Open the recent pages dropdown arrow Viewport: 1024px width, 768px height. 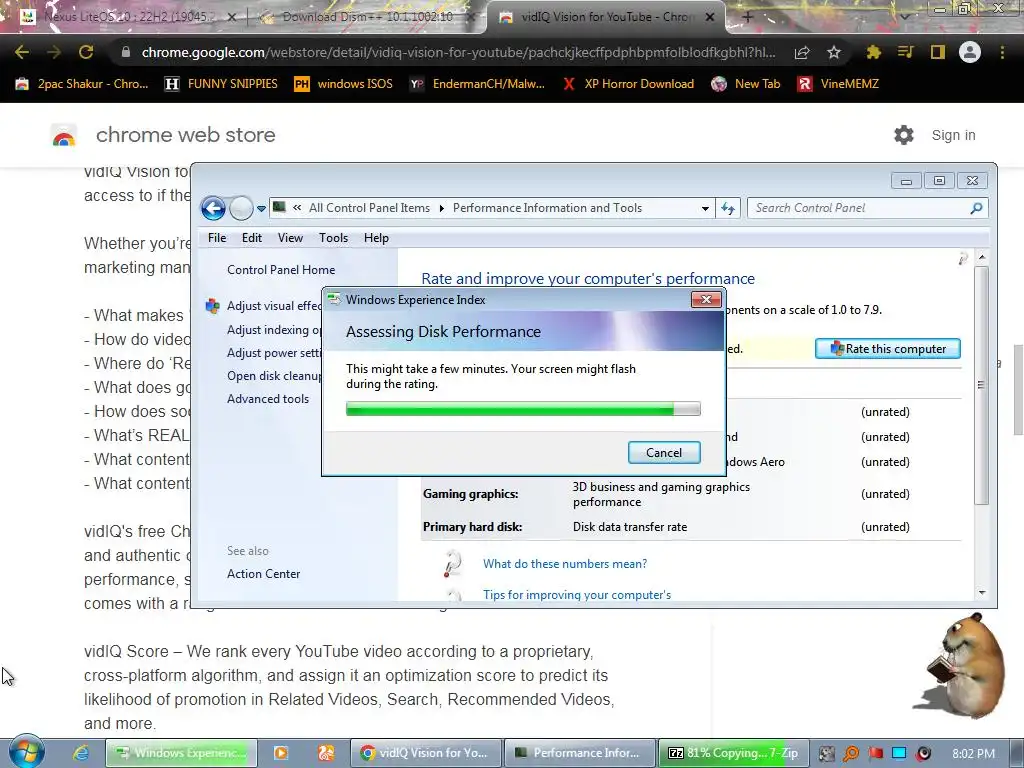point(261,209)
